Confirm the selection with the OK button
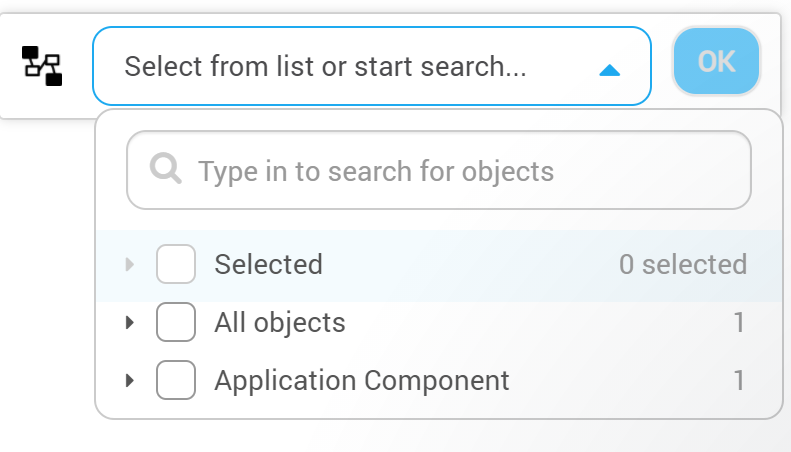 (x=716, y=61)
